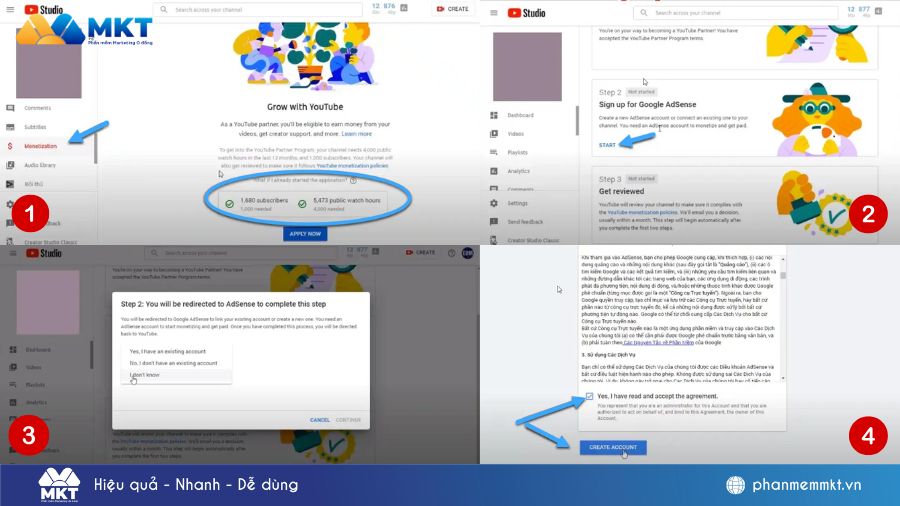Click the Settings gear in panel two
The height and width of the screenshot is (506, 900).
(x=494, y=203)
